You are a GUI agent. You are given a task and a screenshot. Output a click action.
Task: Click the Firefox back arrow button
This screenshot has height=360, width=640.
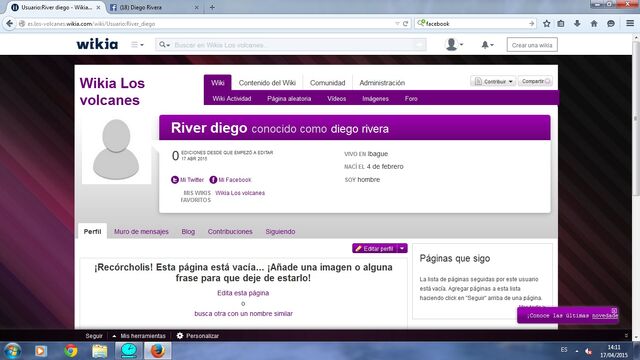pos(9,24)
